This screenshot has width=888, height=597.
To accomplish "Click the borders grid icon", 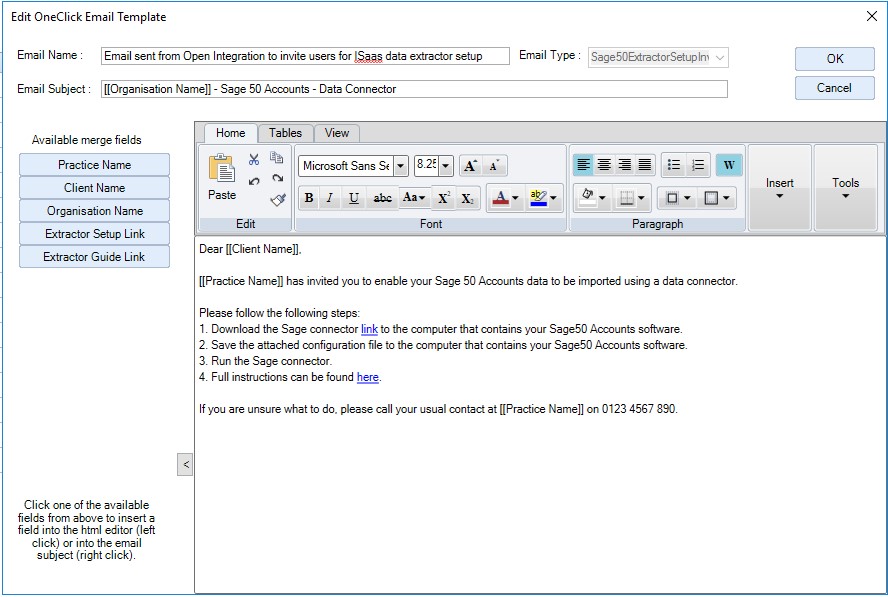I will (626, 198).
